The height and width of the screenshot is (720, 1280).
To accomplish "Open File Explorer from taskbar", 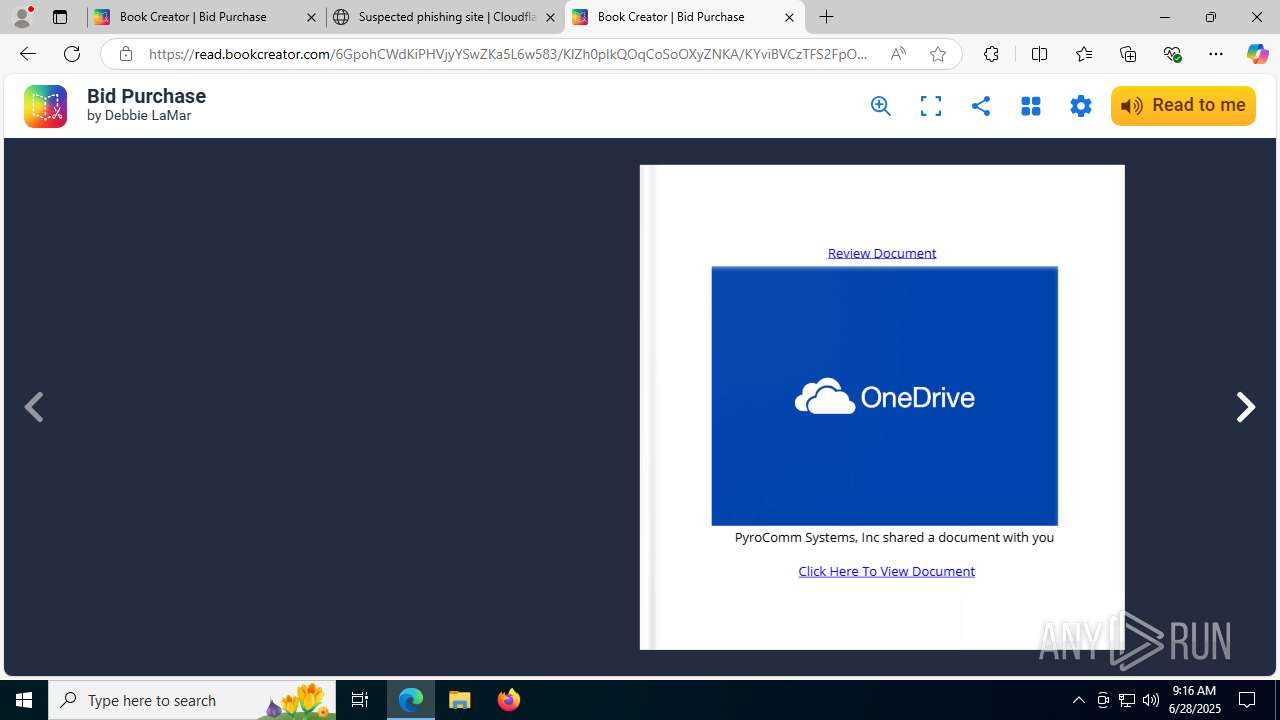I will (x=460, y=700).
